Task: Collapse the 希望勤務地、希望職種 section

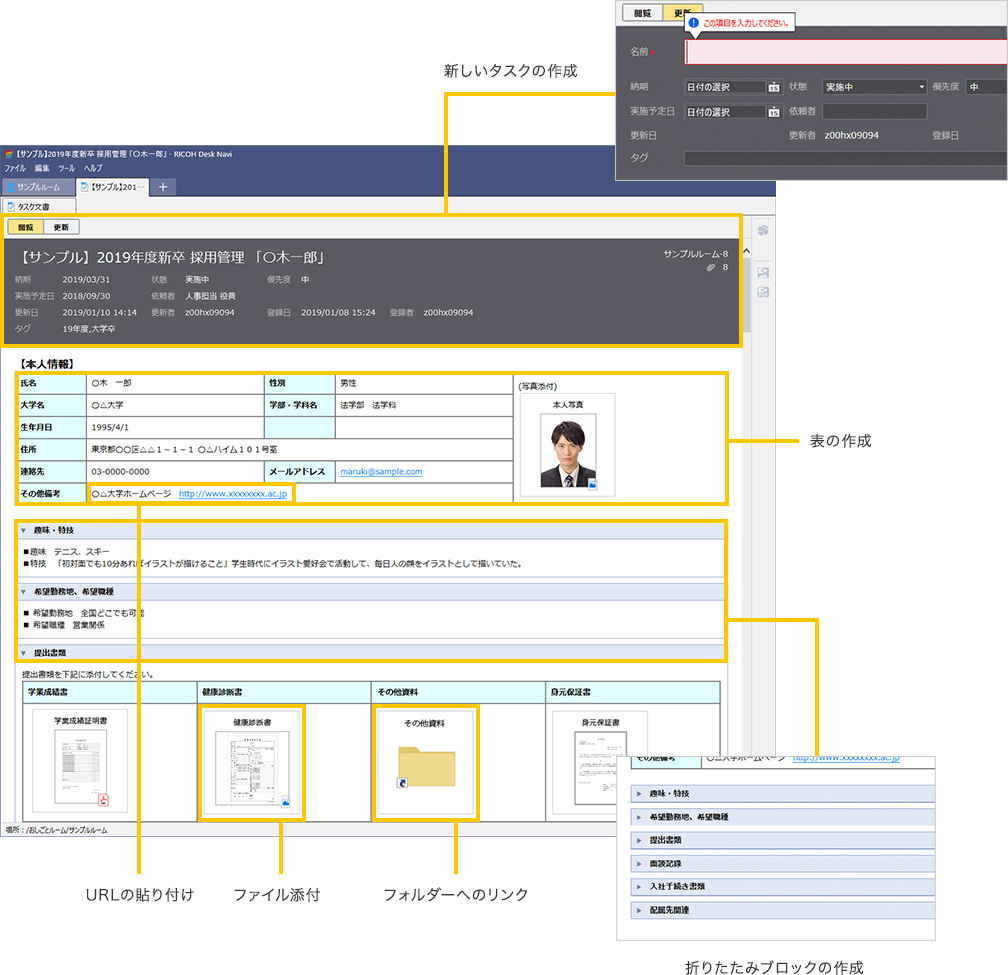Action: pos(23,592)
